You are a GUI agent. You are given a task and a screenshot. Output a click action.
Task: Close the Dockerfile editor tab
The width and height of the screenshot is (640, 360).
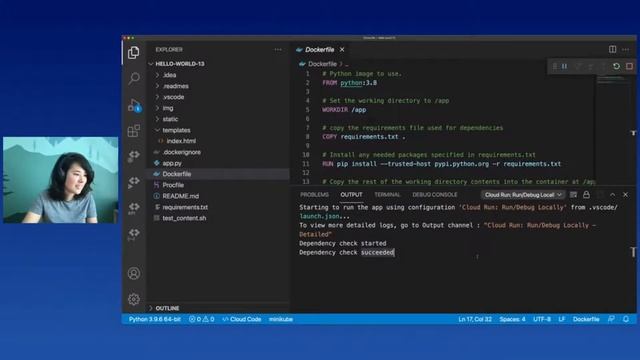pos(342,49)
